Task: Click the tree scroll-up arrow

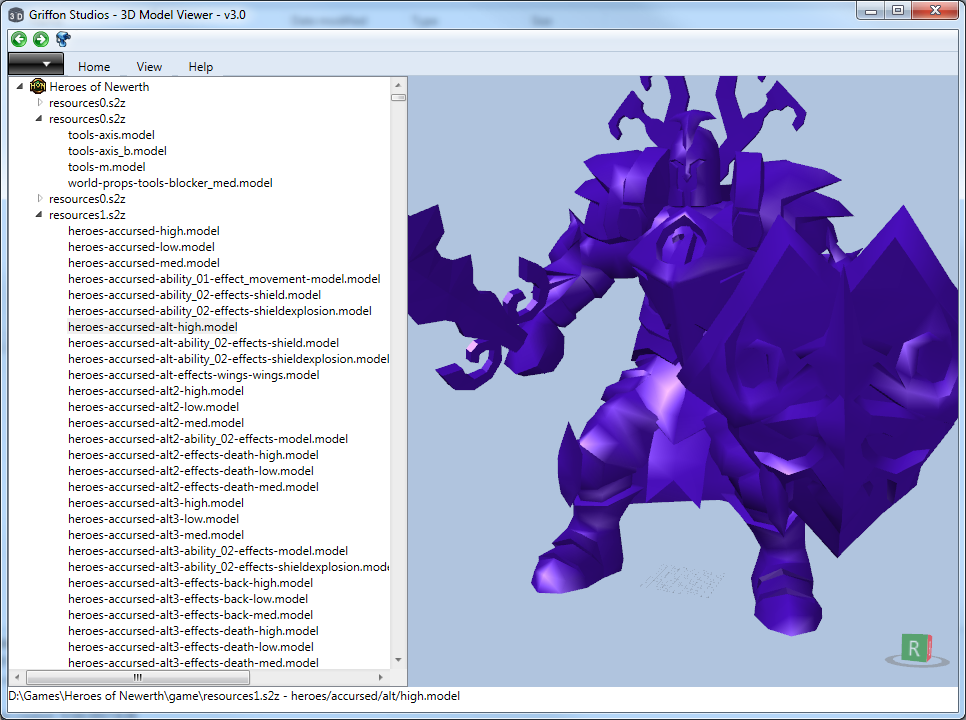Action: (398, 85)
